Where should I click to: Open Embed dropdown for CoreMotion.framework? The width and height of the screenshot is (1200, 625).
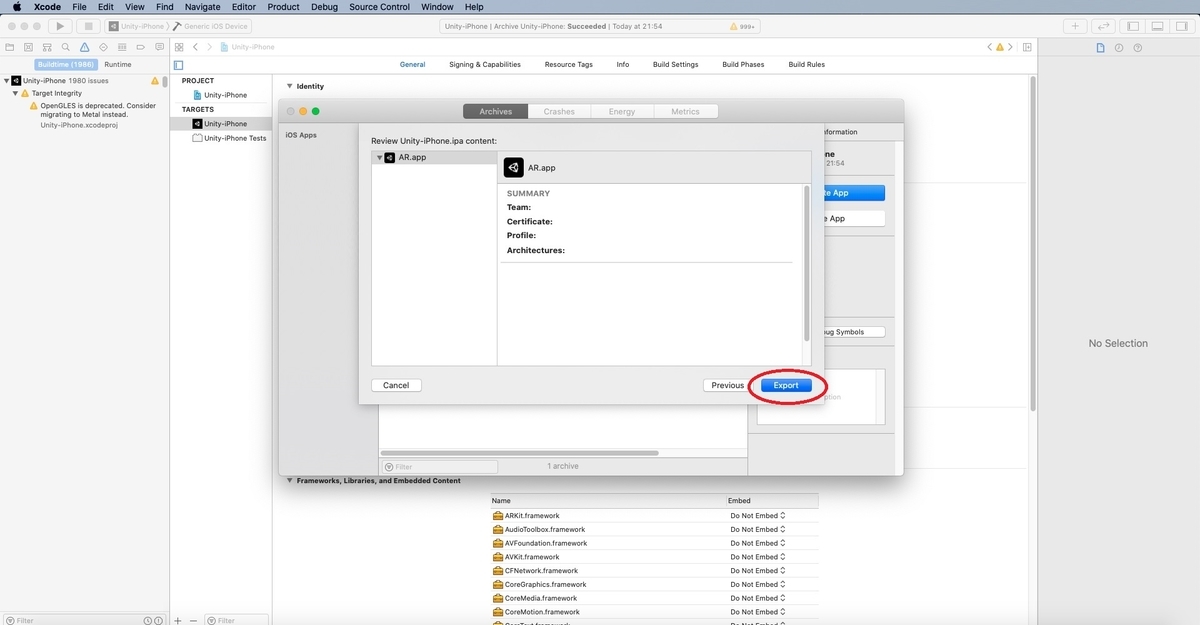(x=758, y=612)
